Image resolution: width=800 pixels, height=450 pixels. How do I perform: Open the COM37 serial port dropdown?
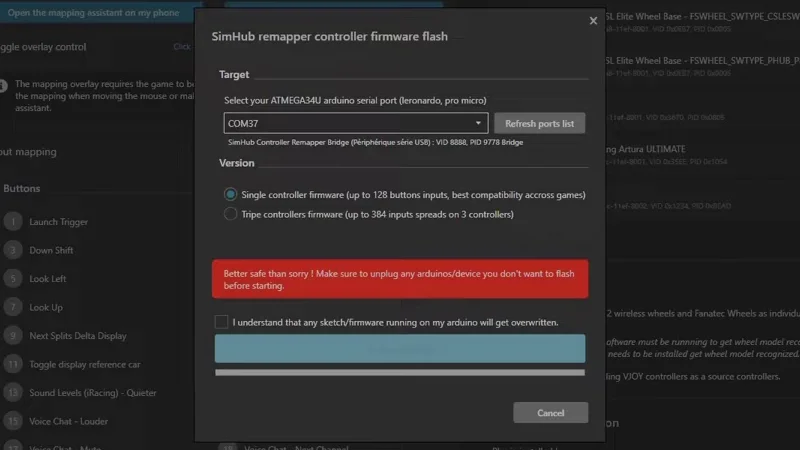pyautogui.click(x=356, y=123)
